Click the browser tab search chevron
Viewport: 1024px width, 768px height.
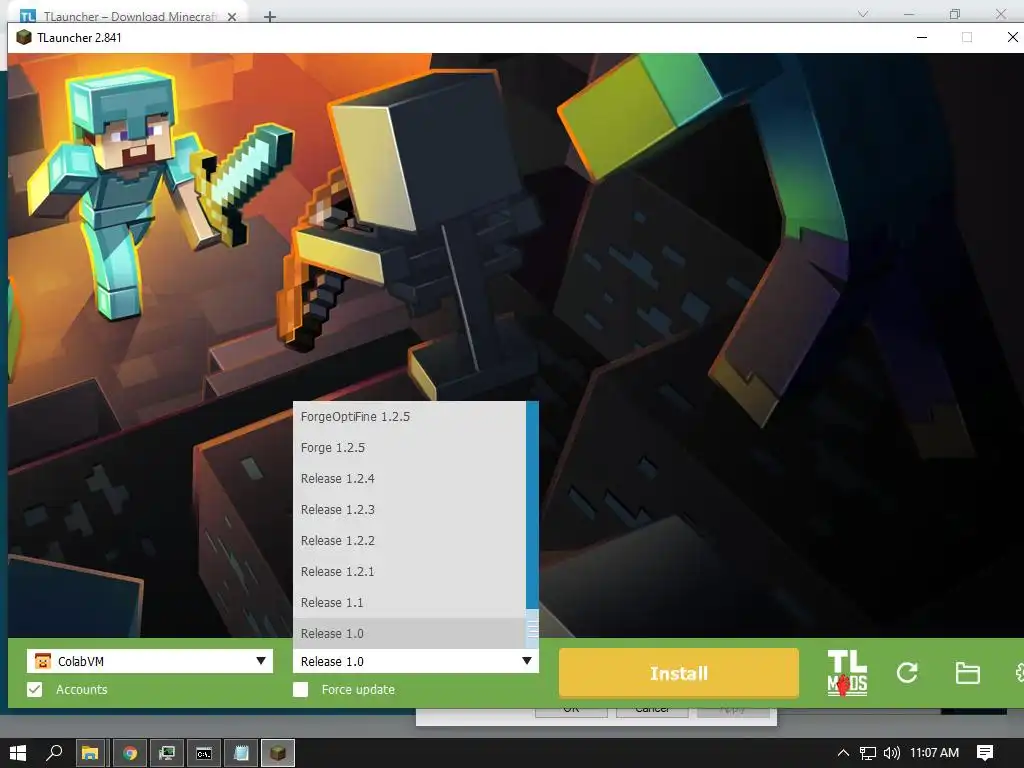pos(863,14)
